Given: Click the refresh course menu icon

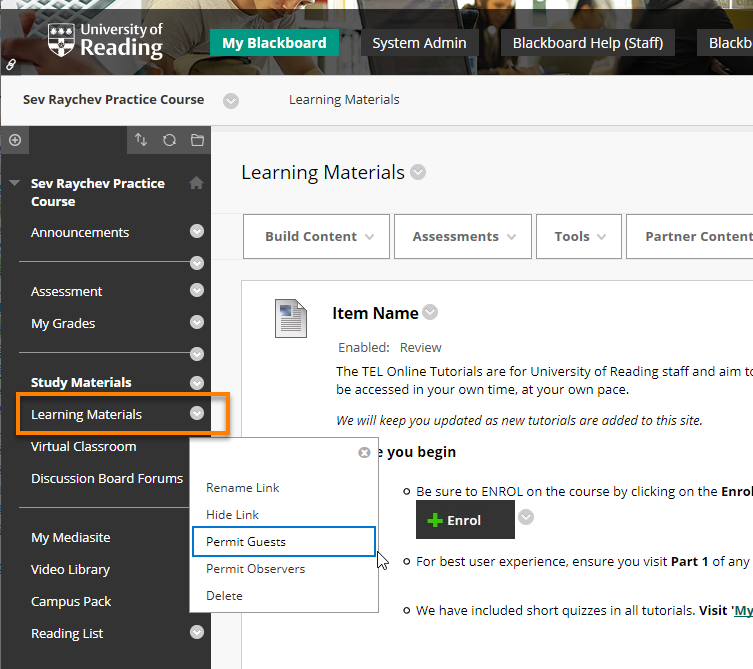Looking at the screenshot, I should 169,140.
